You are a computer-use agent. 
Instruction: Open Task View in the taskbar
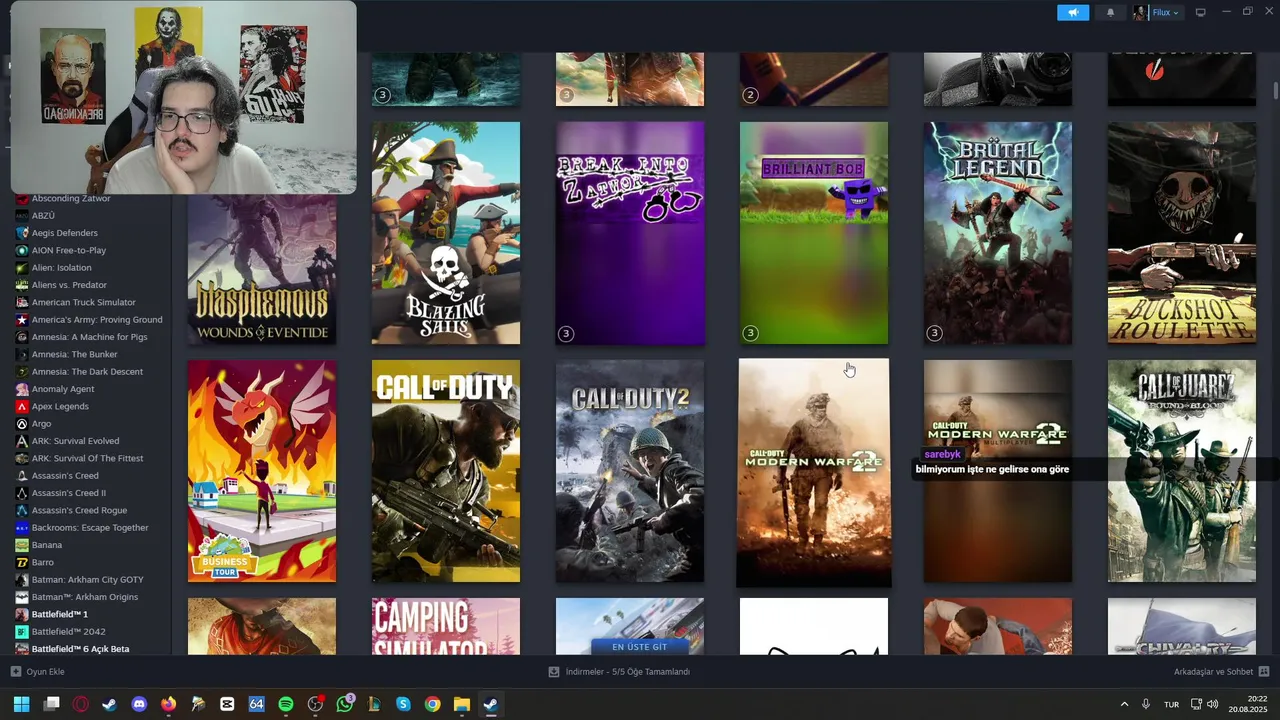tap(51, 704)
